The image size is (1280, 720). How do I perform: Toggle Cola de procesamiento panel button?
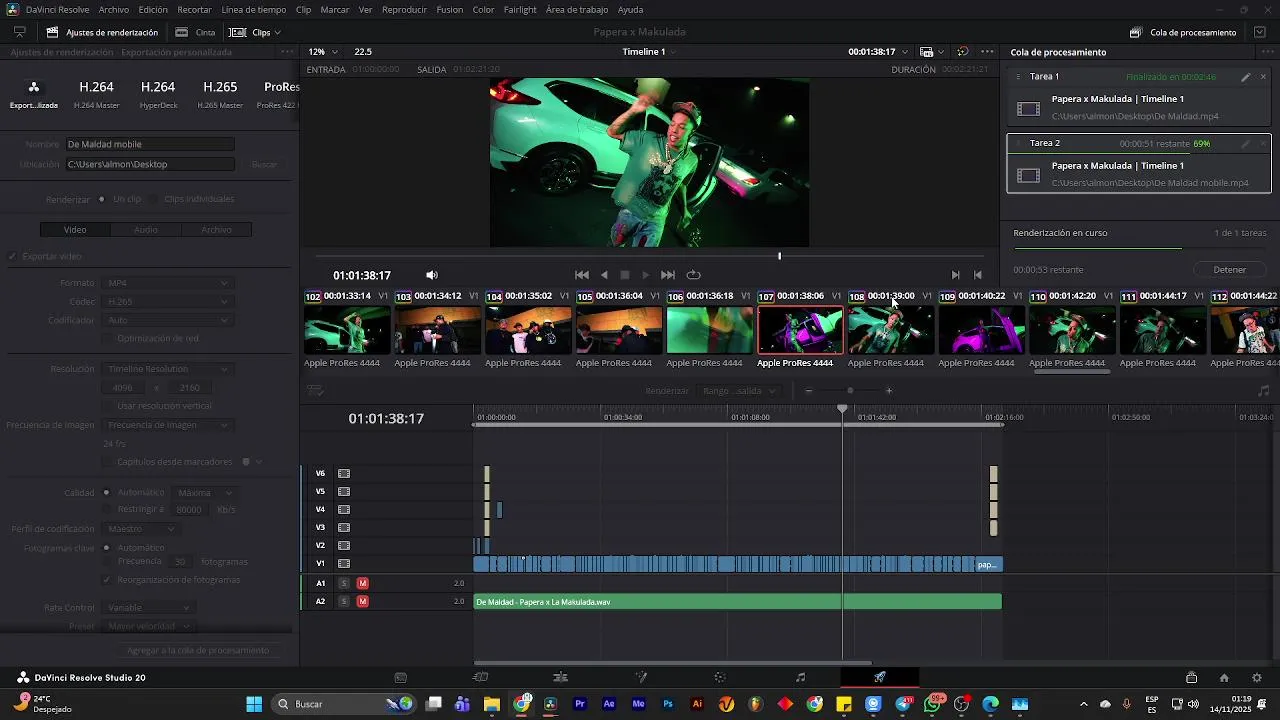(1183, 32)
